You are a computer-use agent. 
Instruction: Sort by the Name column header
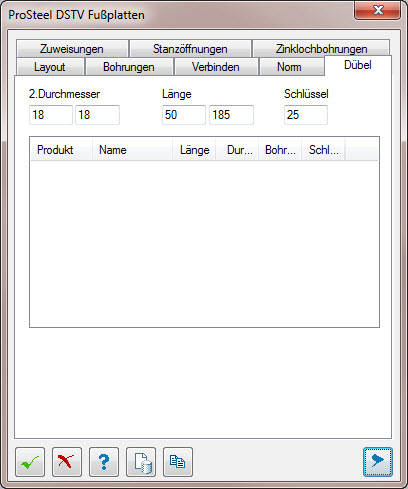pyautogui.click(x=132, y=150)
